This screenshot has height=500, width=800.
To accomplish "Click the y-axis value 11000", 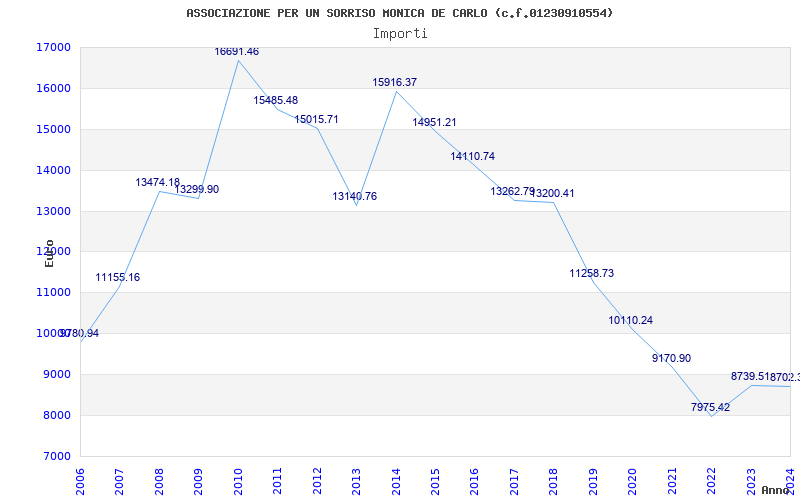I will tap(53, 292).
